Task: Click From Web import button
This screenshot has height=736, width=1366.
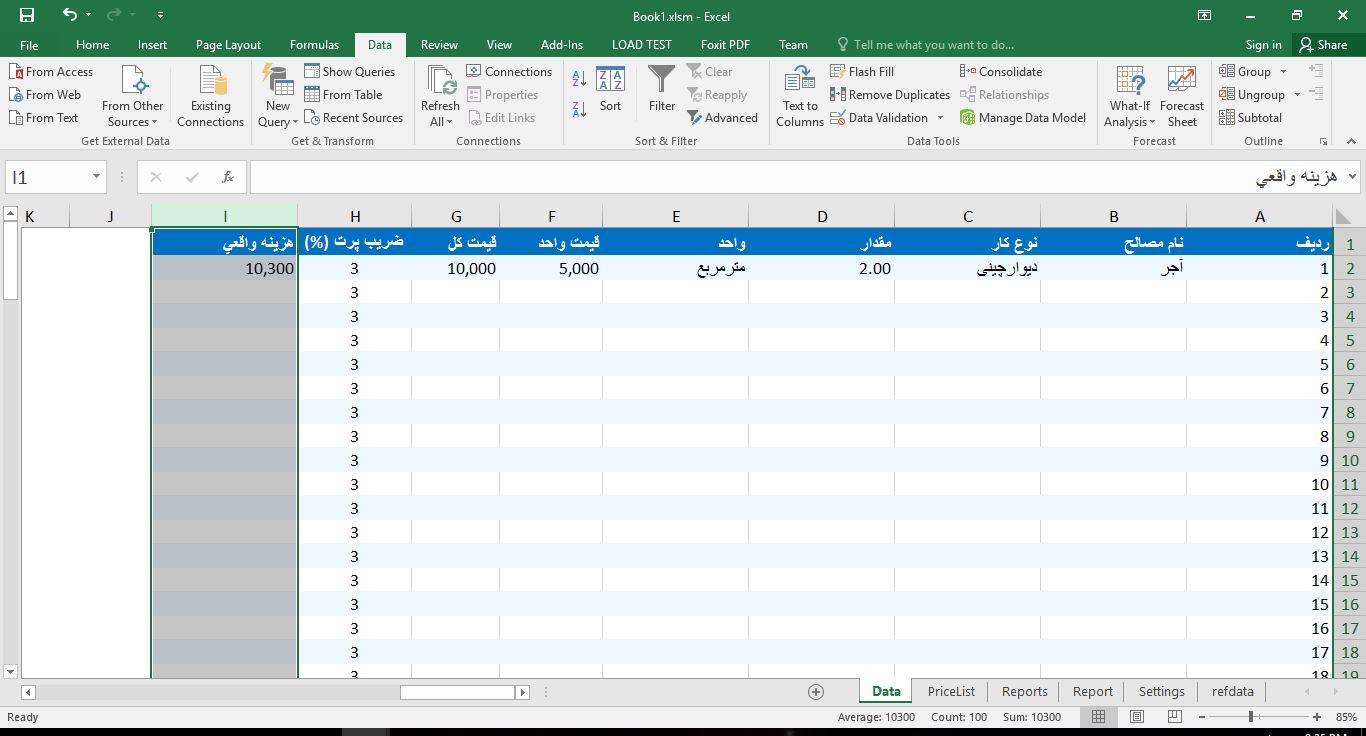Action: coord(45,95)
